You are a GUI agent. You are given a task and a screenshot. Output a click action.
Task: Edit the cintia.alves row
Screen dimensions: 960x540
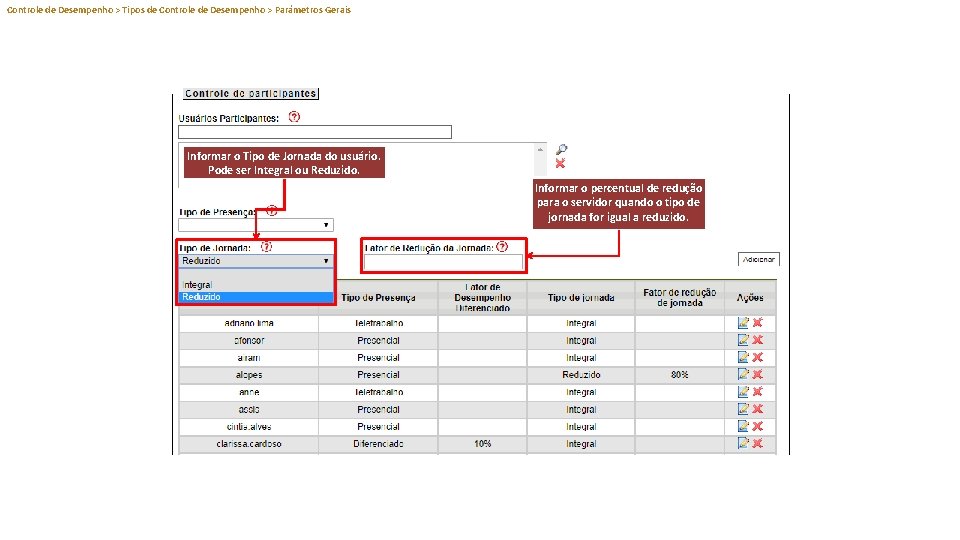(x=743, y=426)
